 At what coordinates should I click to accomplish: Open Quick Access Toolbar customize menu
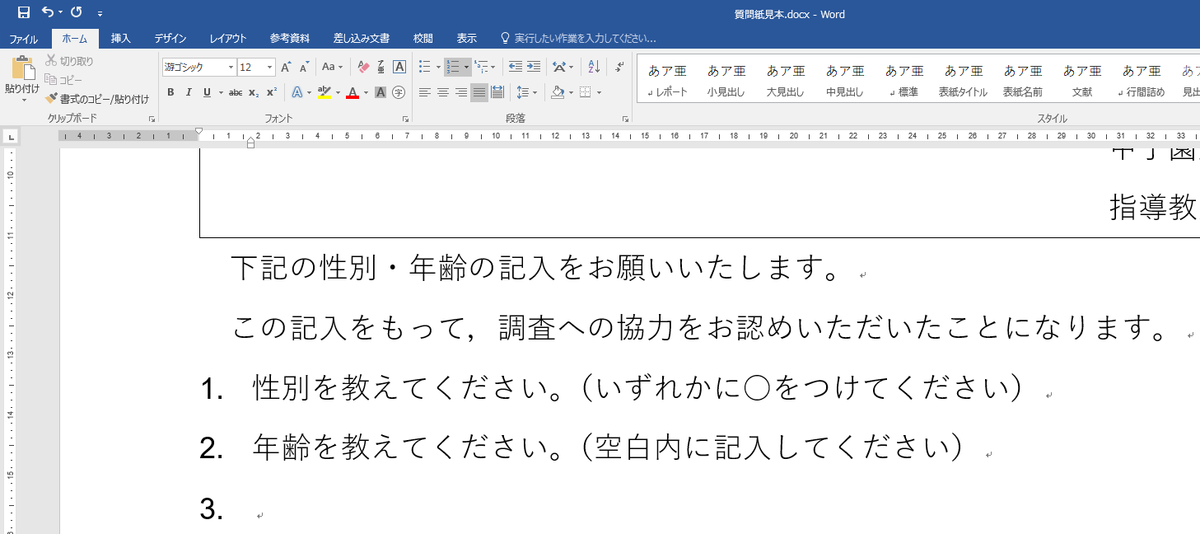pyautogui.click(x=100, y=12)
